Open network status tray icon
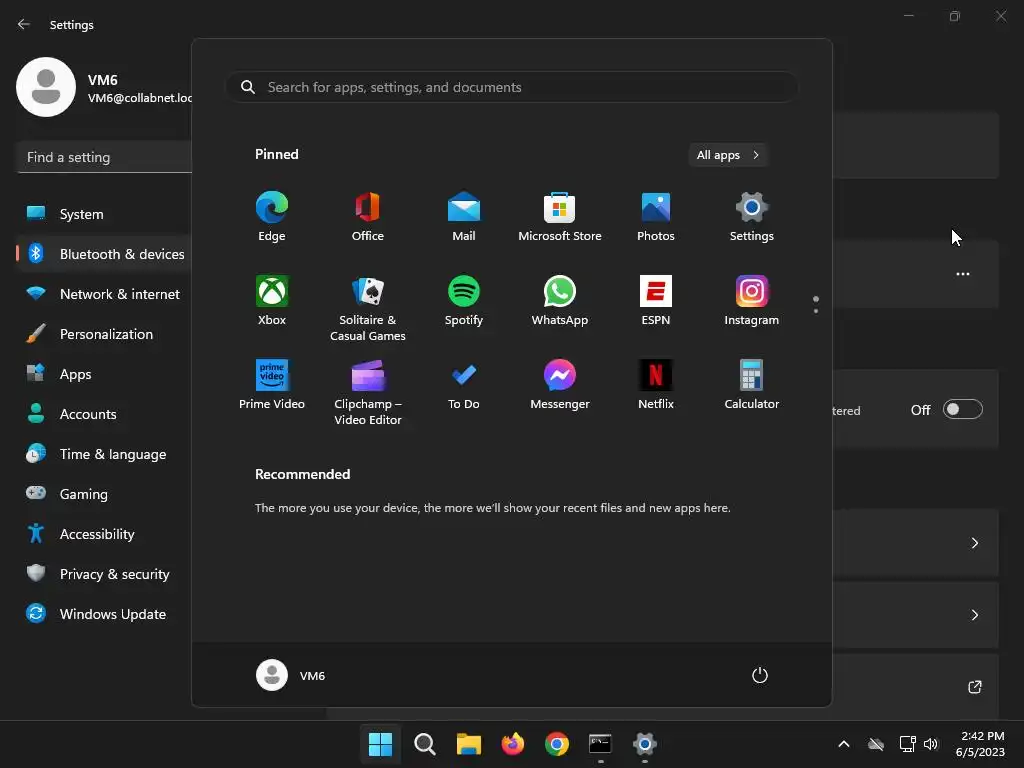 (907, 744)
